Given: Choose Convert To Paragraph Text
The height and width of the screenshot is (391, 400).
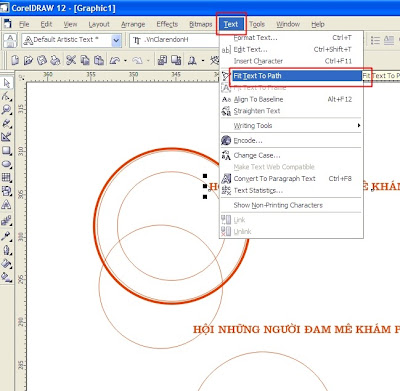Looking at the screenshot, I should [x=291, y=179].
